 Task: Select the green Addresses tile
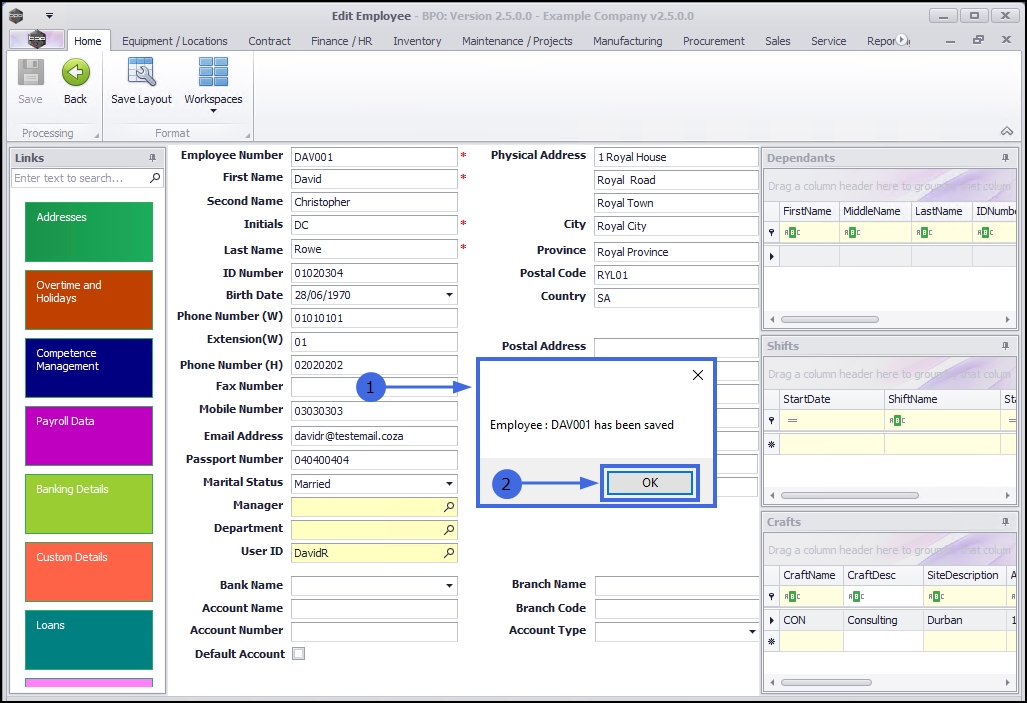[x=88, y=231]
